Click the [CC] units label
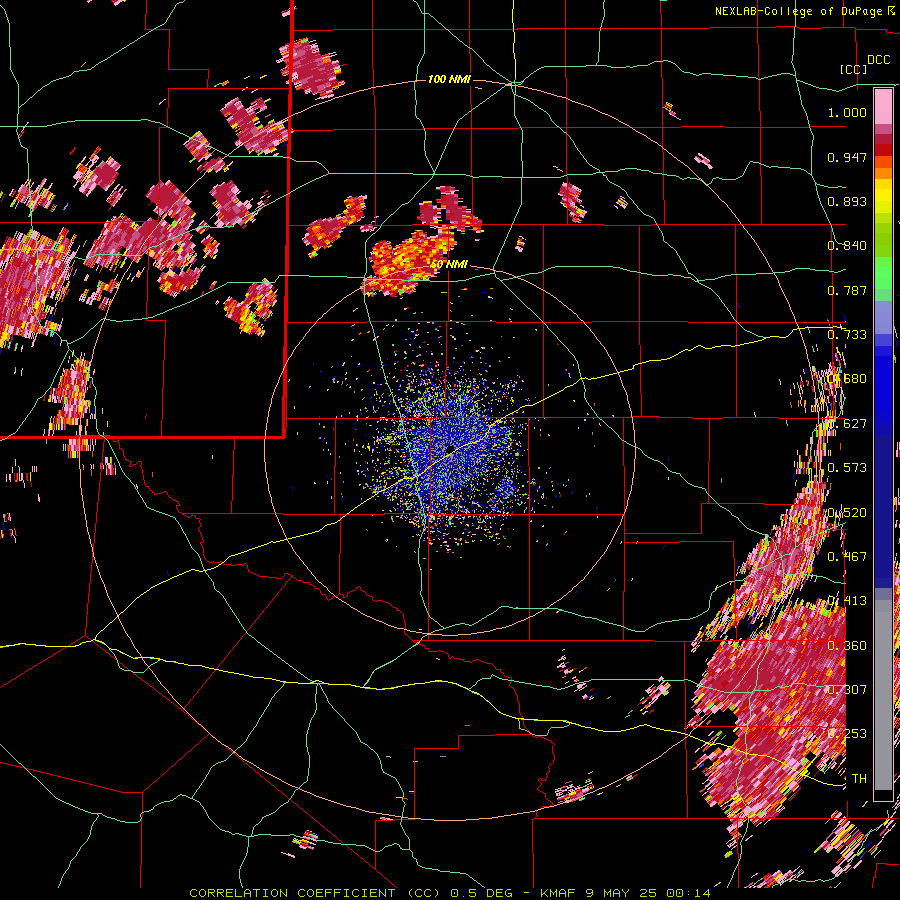This screenshot has height=900, width=900. pyautogui.click(x=854, y=69)
